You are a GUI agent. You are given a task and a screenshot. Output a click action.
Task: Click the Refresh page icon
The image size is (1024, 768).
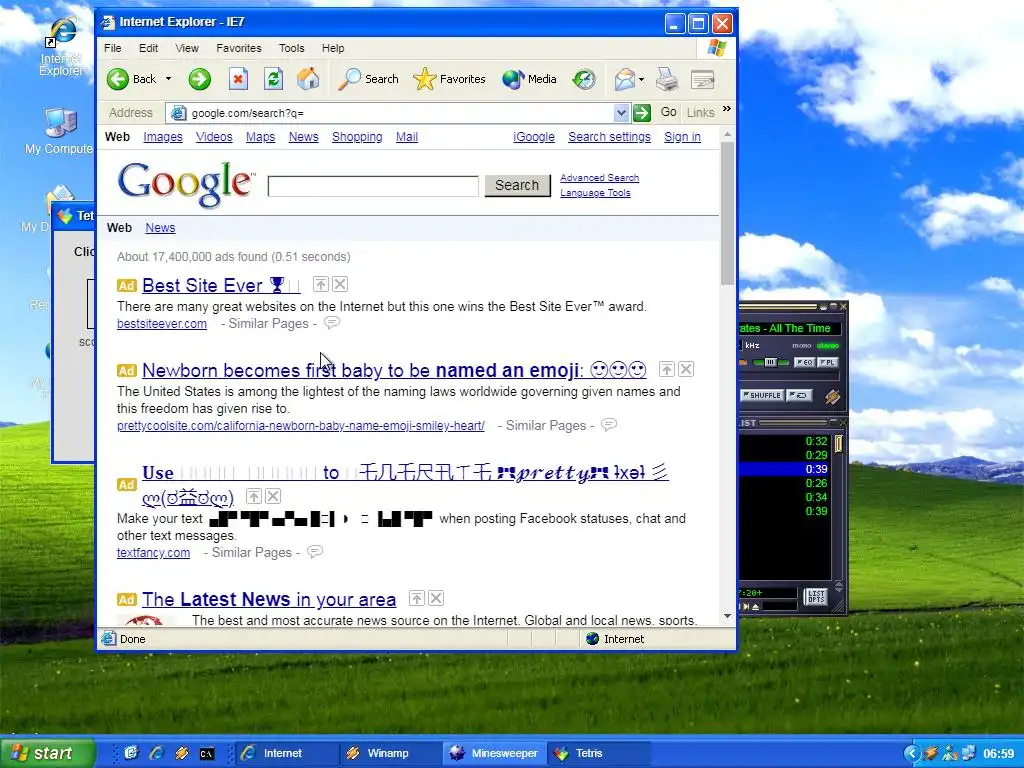(x=273, y=79)
